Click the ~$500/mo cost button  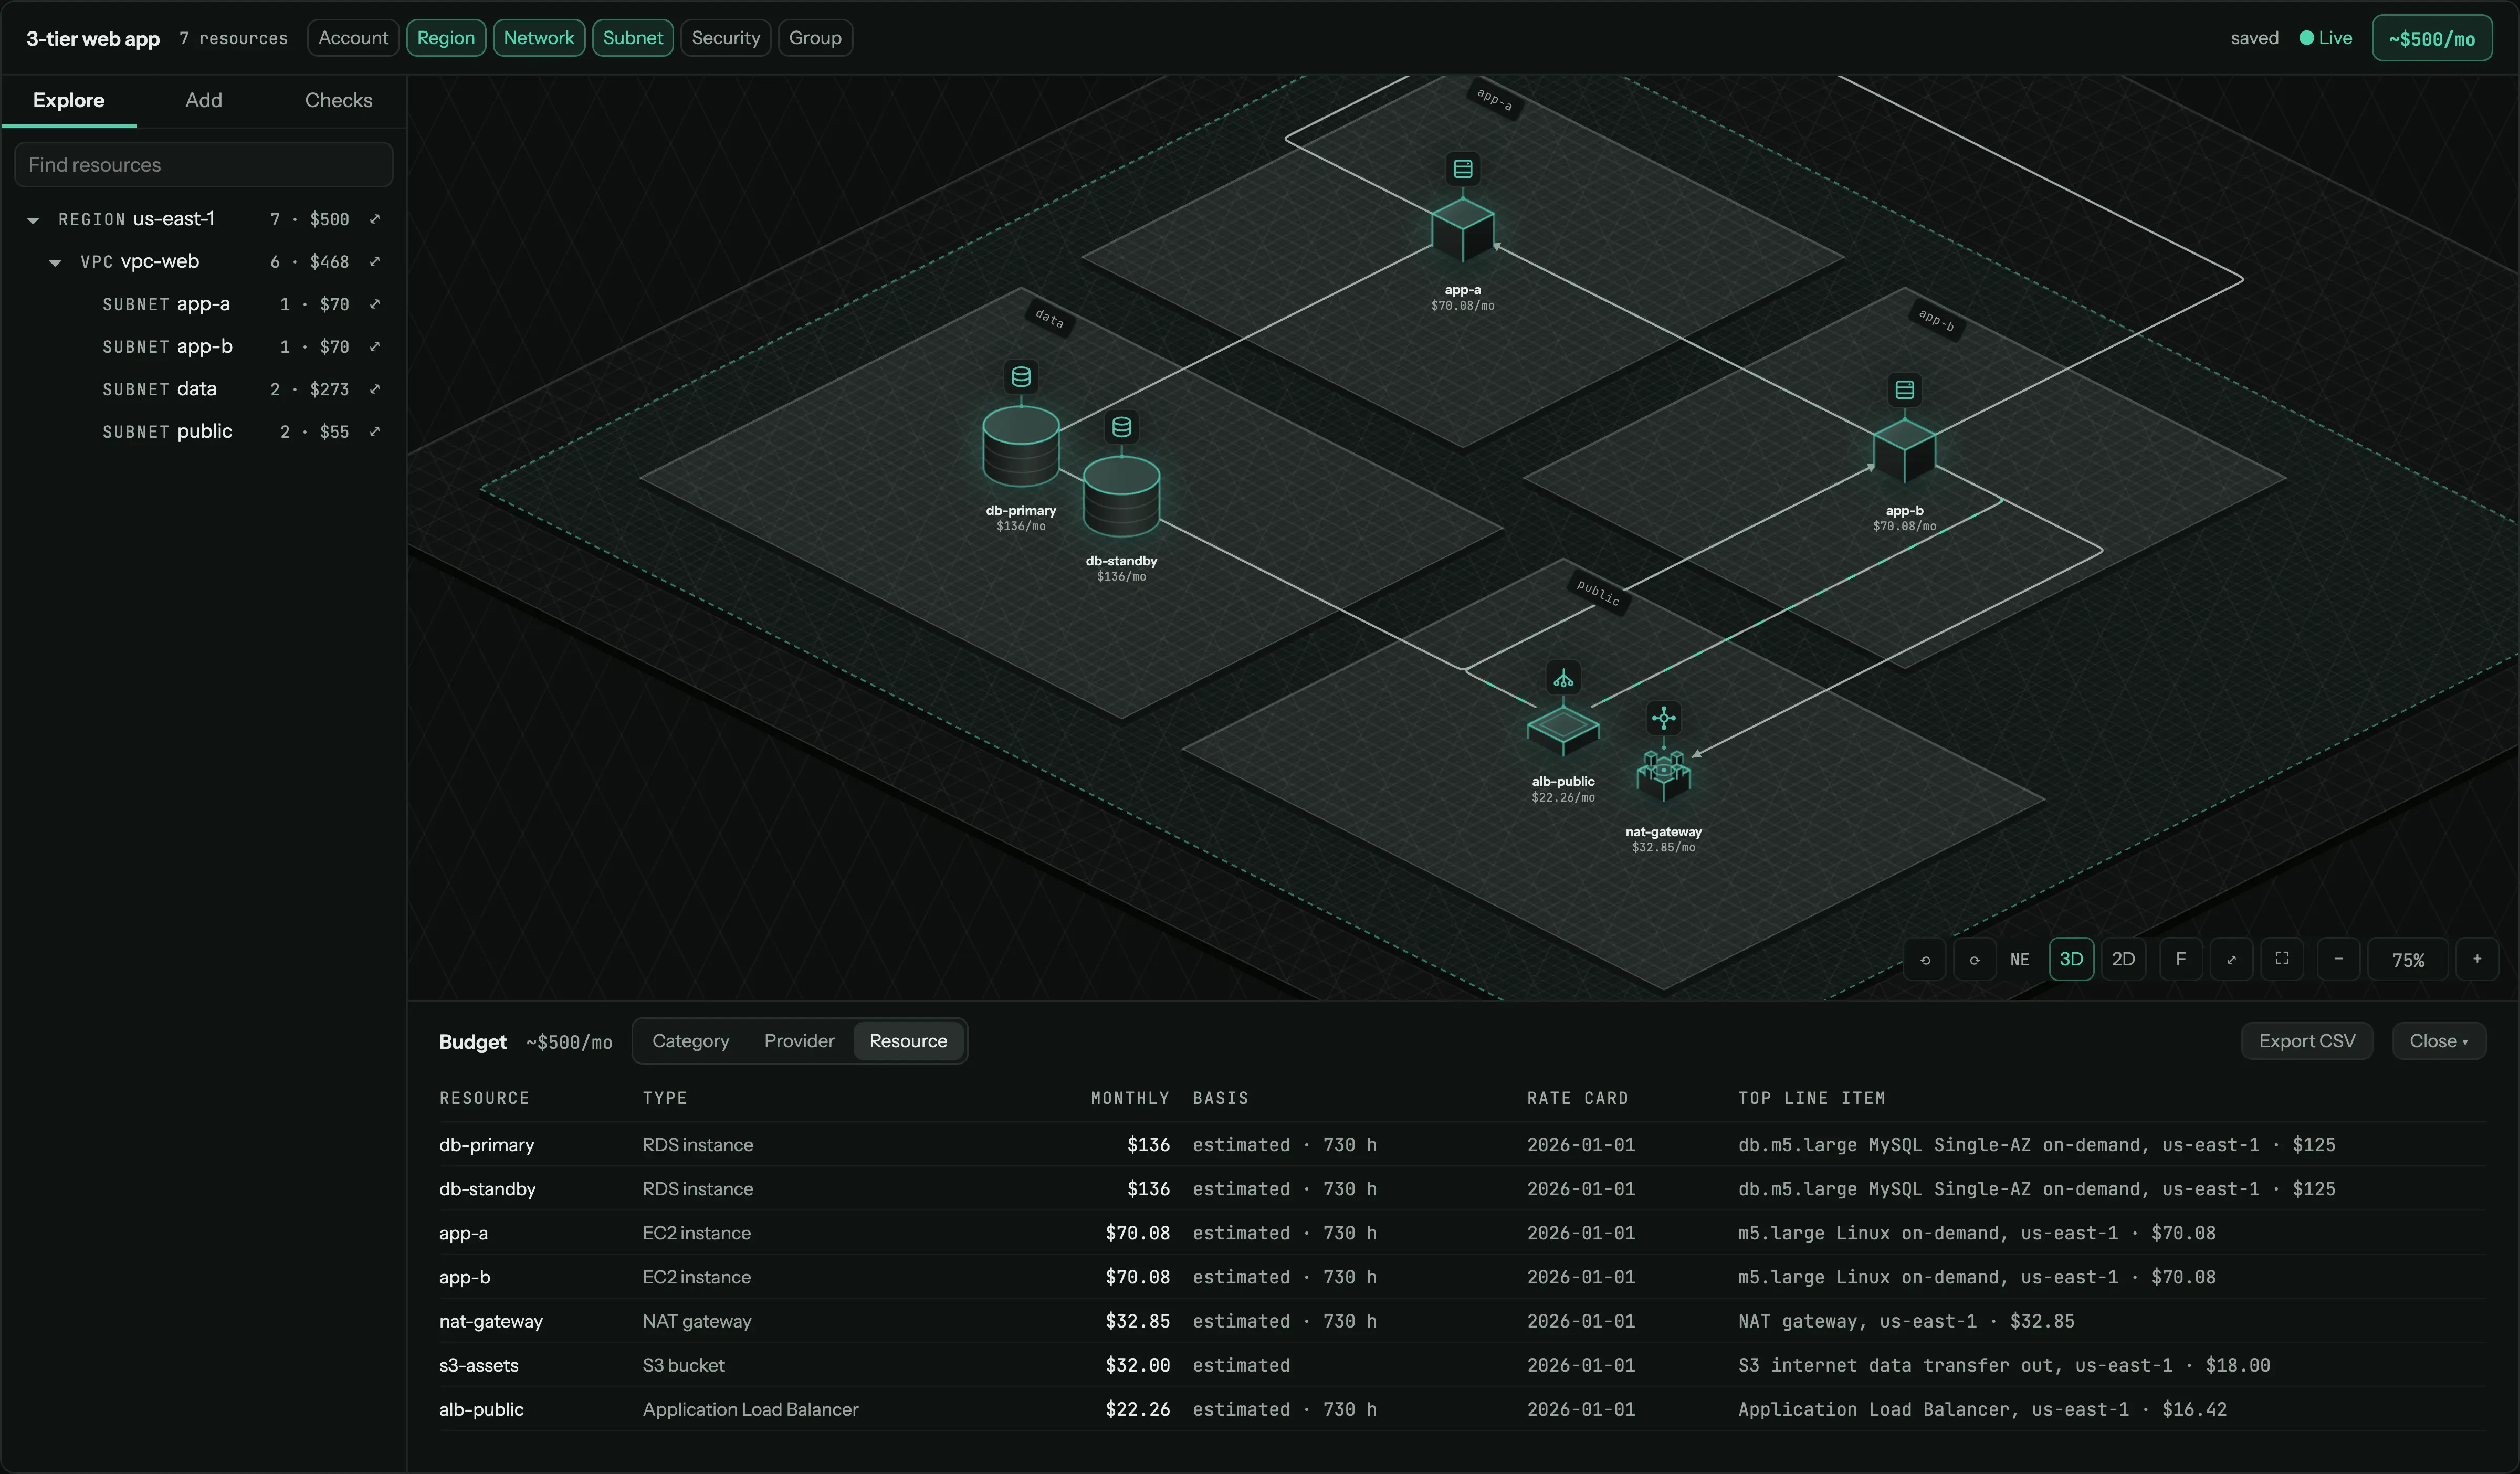pyautogui.click(x=2432, y=38)
